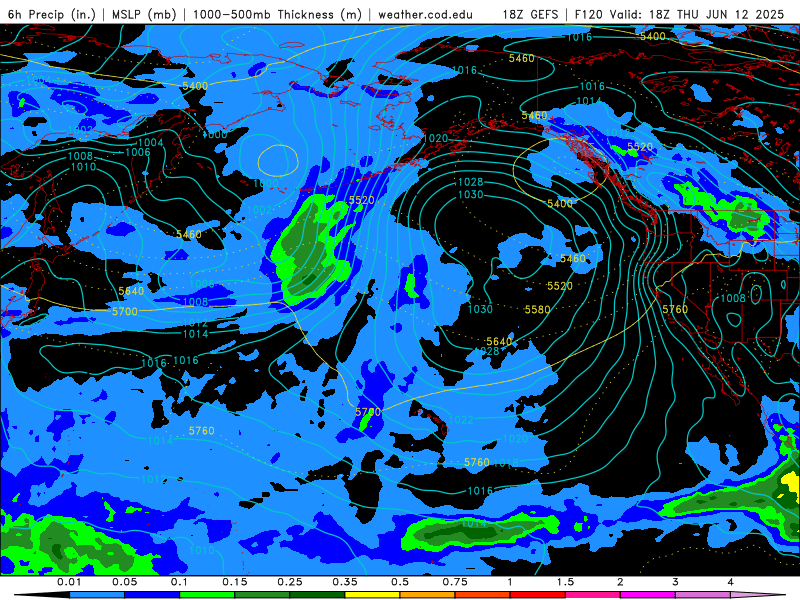The image size is (800, 600).
Task: Click the '0.35' legend value
Action: point(345,582)
